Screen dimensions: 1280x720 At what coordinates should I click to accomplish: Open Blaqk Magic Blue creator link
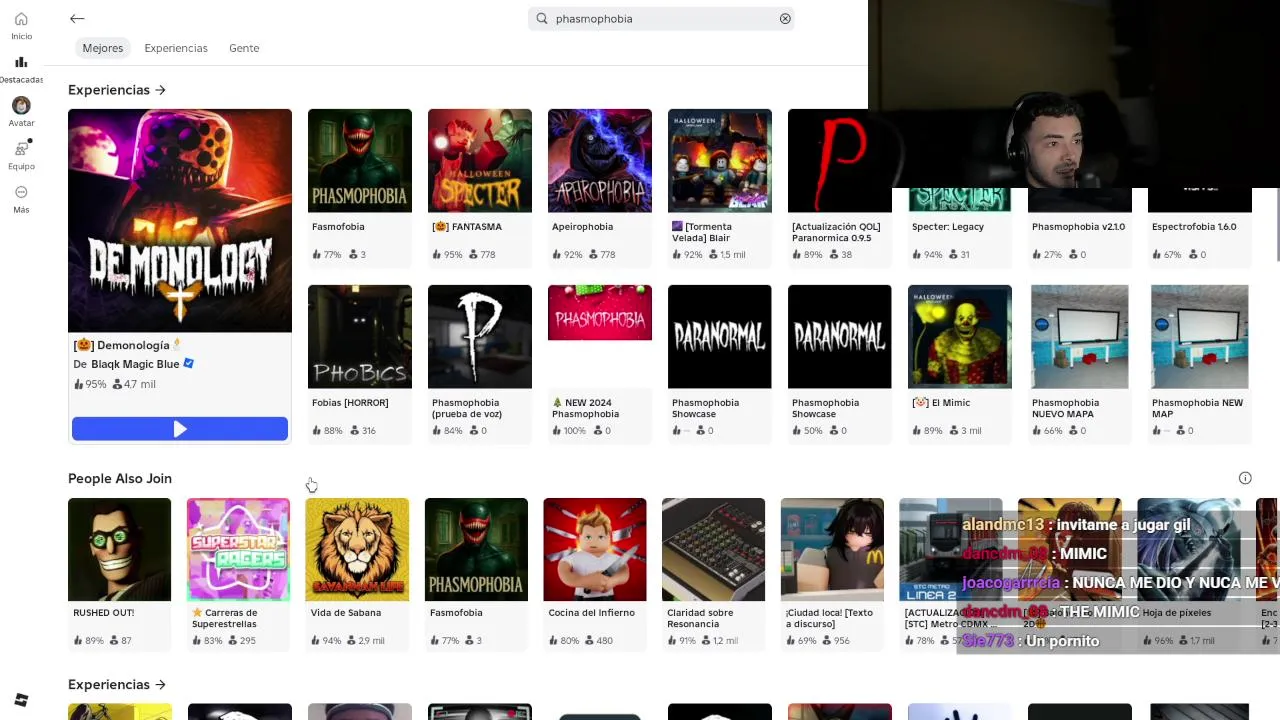coord(135,364)
